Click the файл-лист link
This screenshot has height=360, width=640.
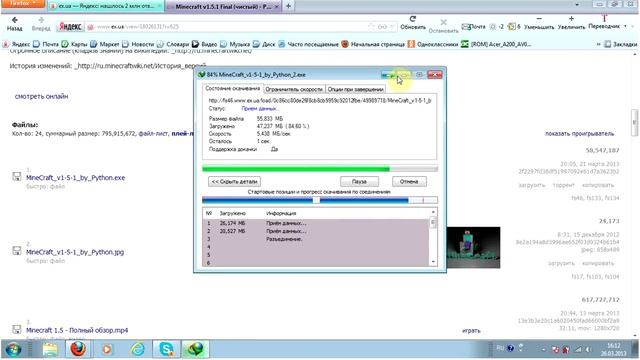pos(153,133)
